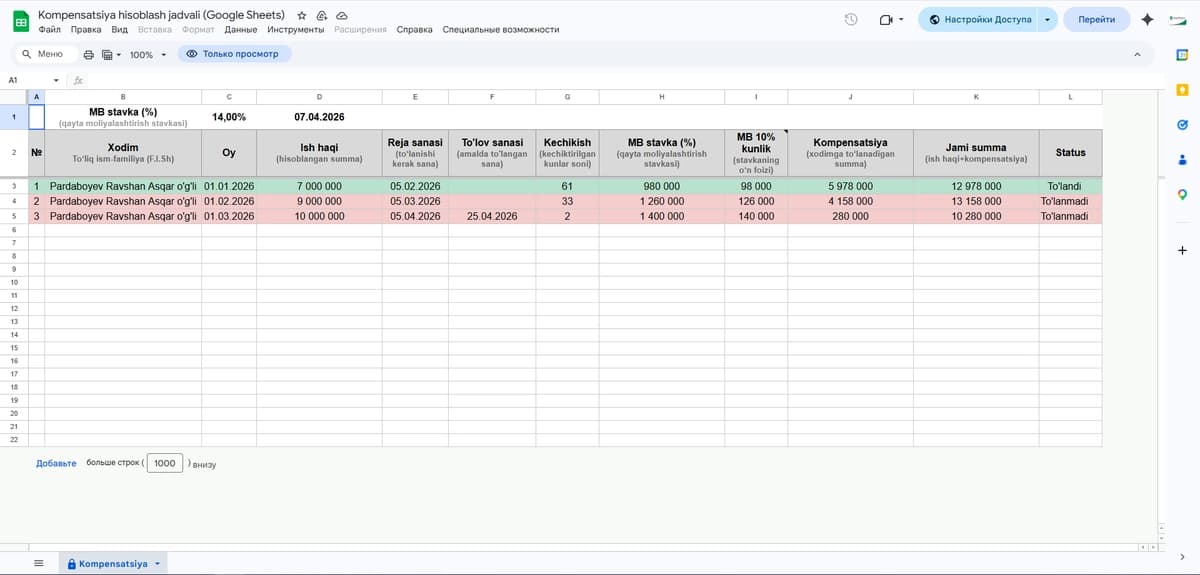
Task: Select the Kompensatsiya sheet tab
Action: pos(113,564)
